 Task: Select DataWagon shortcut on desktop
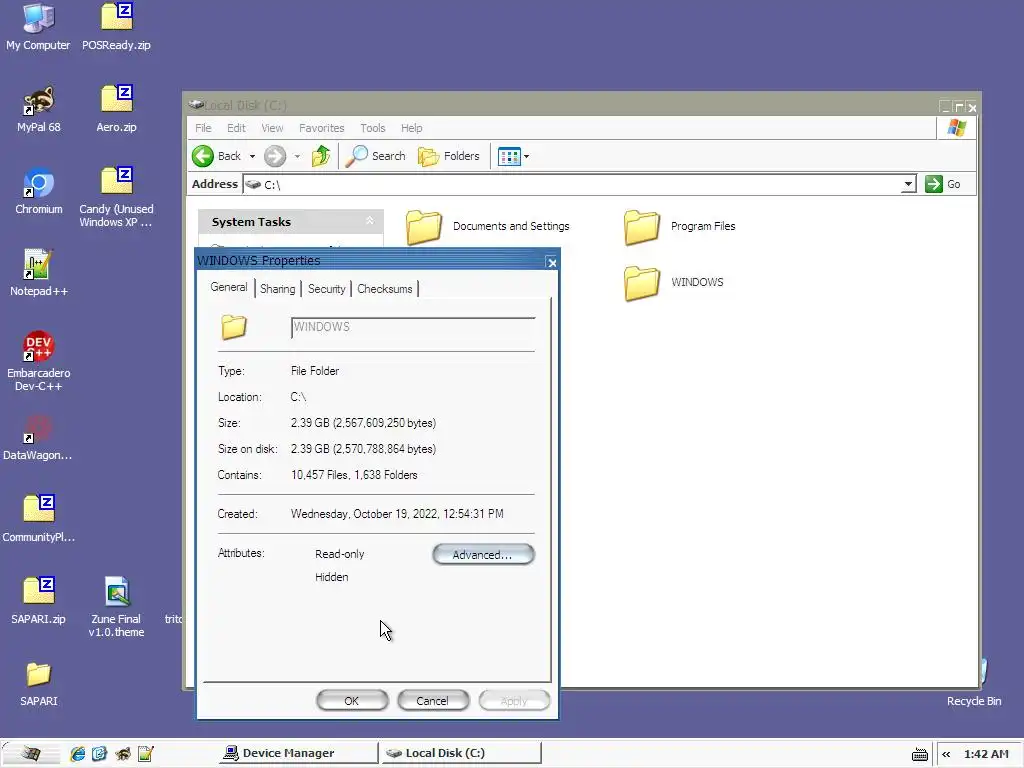[x=38, y=438]
